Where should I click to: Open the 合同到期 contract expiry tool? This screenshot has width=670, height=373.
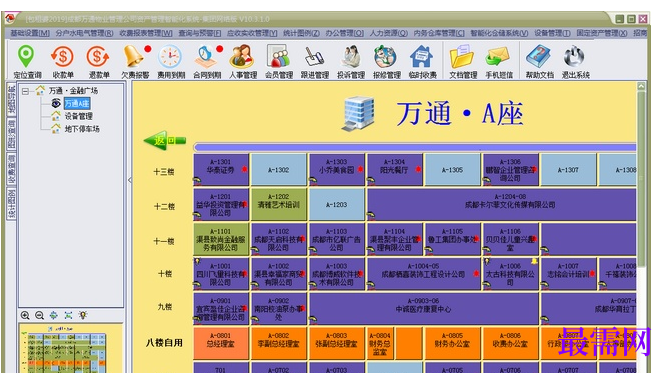pyautogui.click(x=207, y=62)
